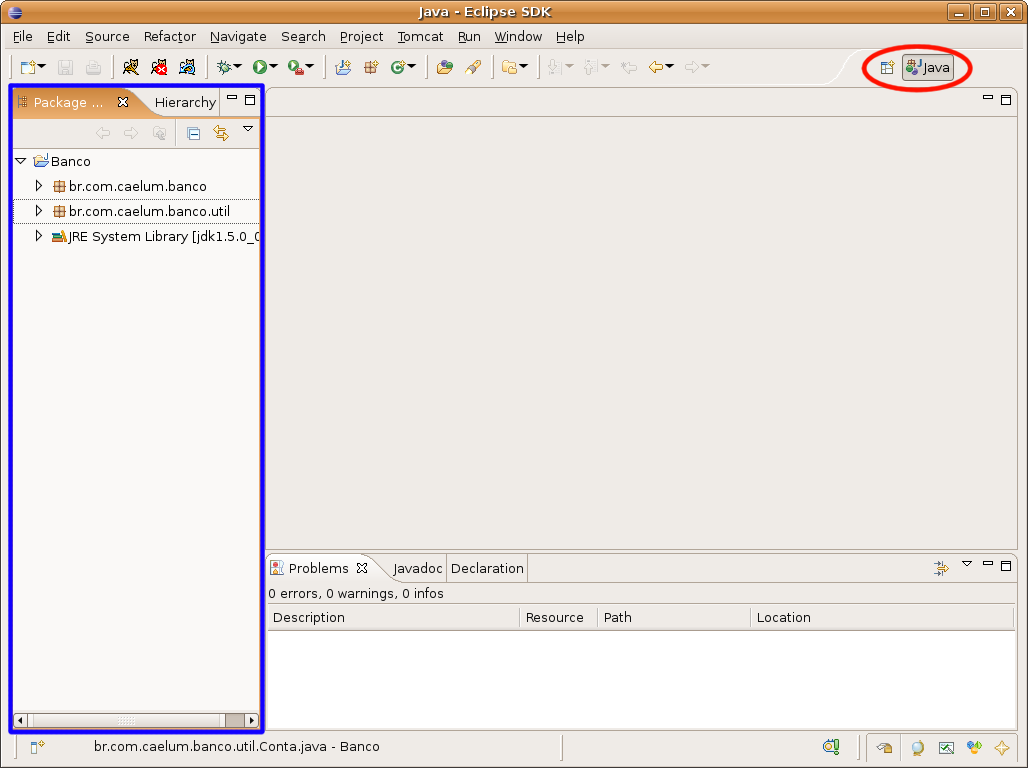Viewport: 1028px width, 768px height.
Task: Close the Package Explorer tab
Action: pyautogui.click(x=123, y=102)
